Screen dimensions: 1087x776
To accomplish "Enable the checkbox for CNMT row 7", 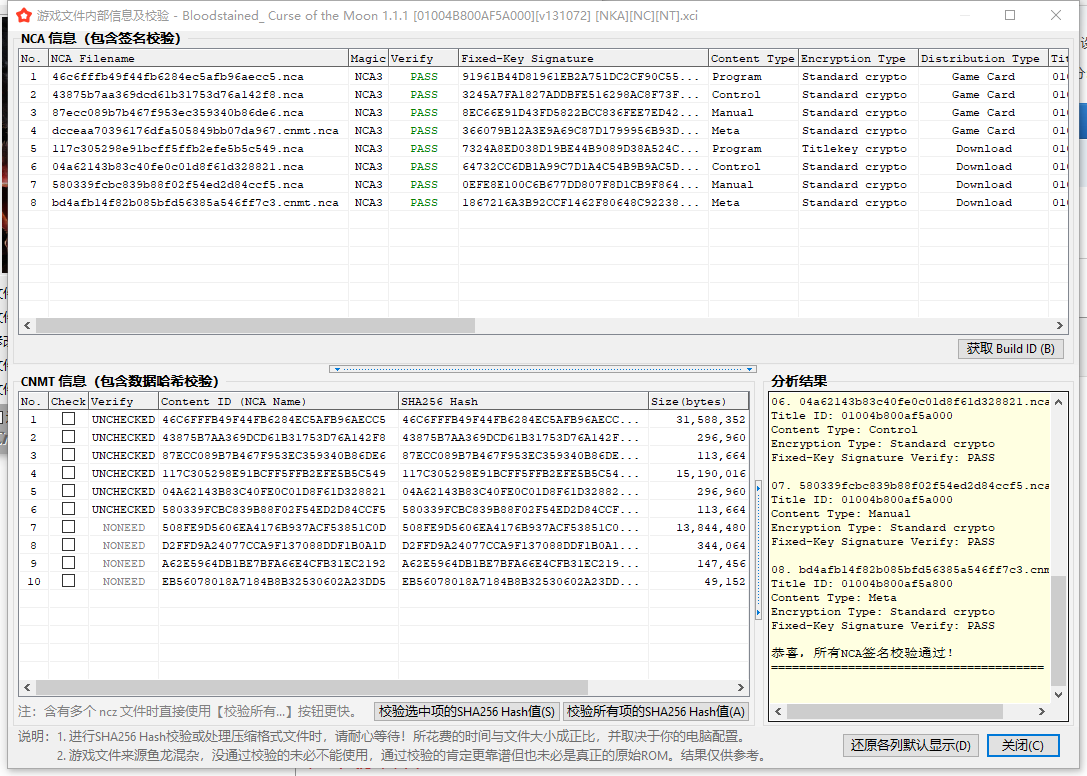I will click(68, 528).
